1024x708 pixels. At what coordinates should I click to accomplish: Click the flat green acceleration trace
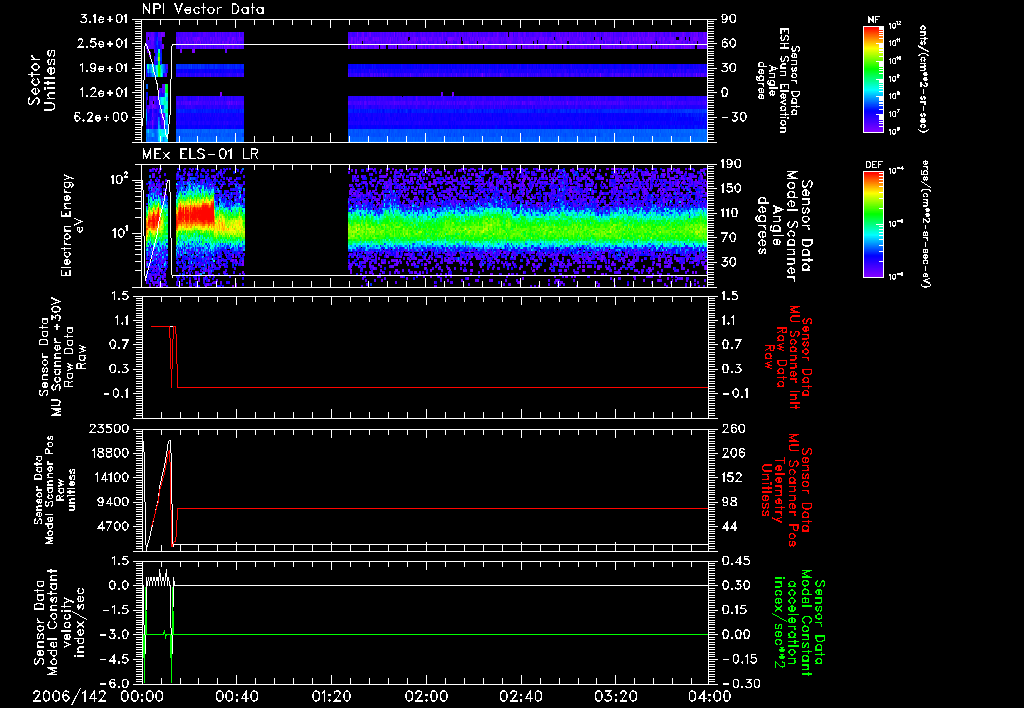(441, 634)
